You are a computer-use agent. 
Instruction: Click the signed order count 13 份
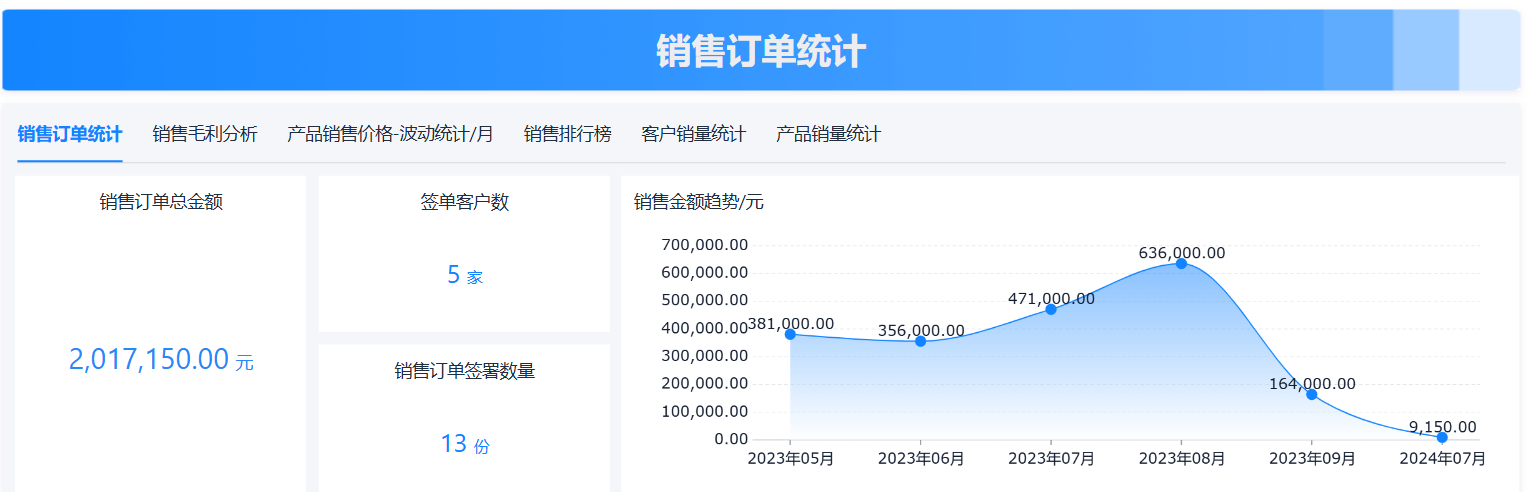pyautogui.click(x=465, y=444)
